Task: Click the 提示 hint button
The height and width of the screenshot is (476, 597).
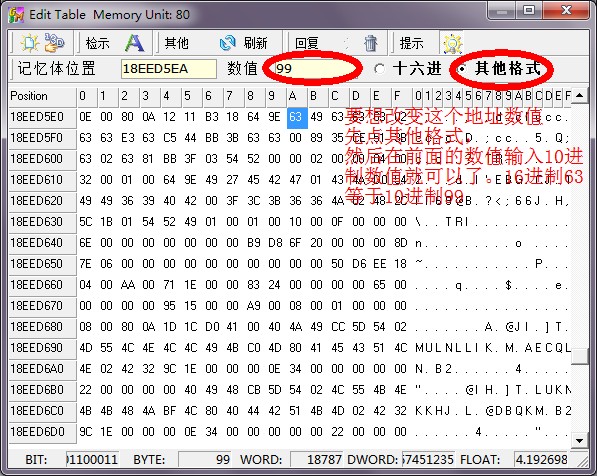Action: pyautogui.click(x=411, y=43)
